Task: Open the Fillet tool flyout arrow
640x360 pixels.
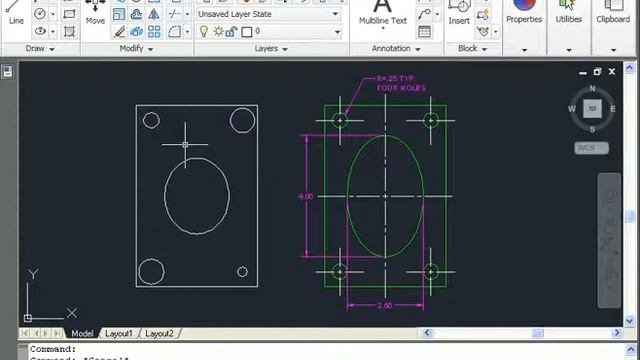Action: 187,31
